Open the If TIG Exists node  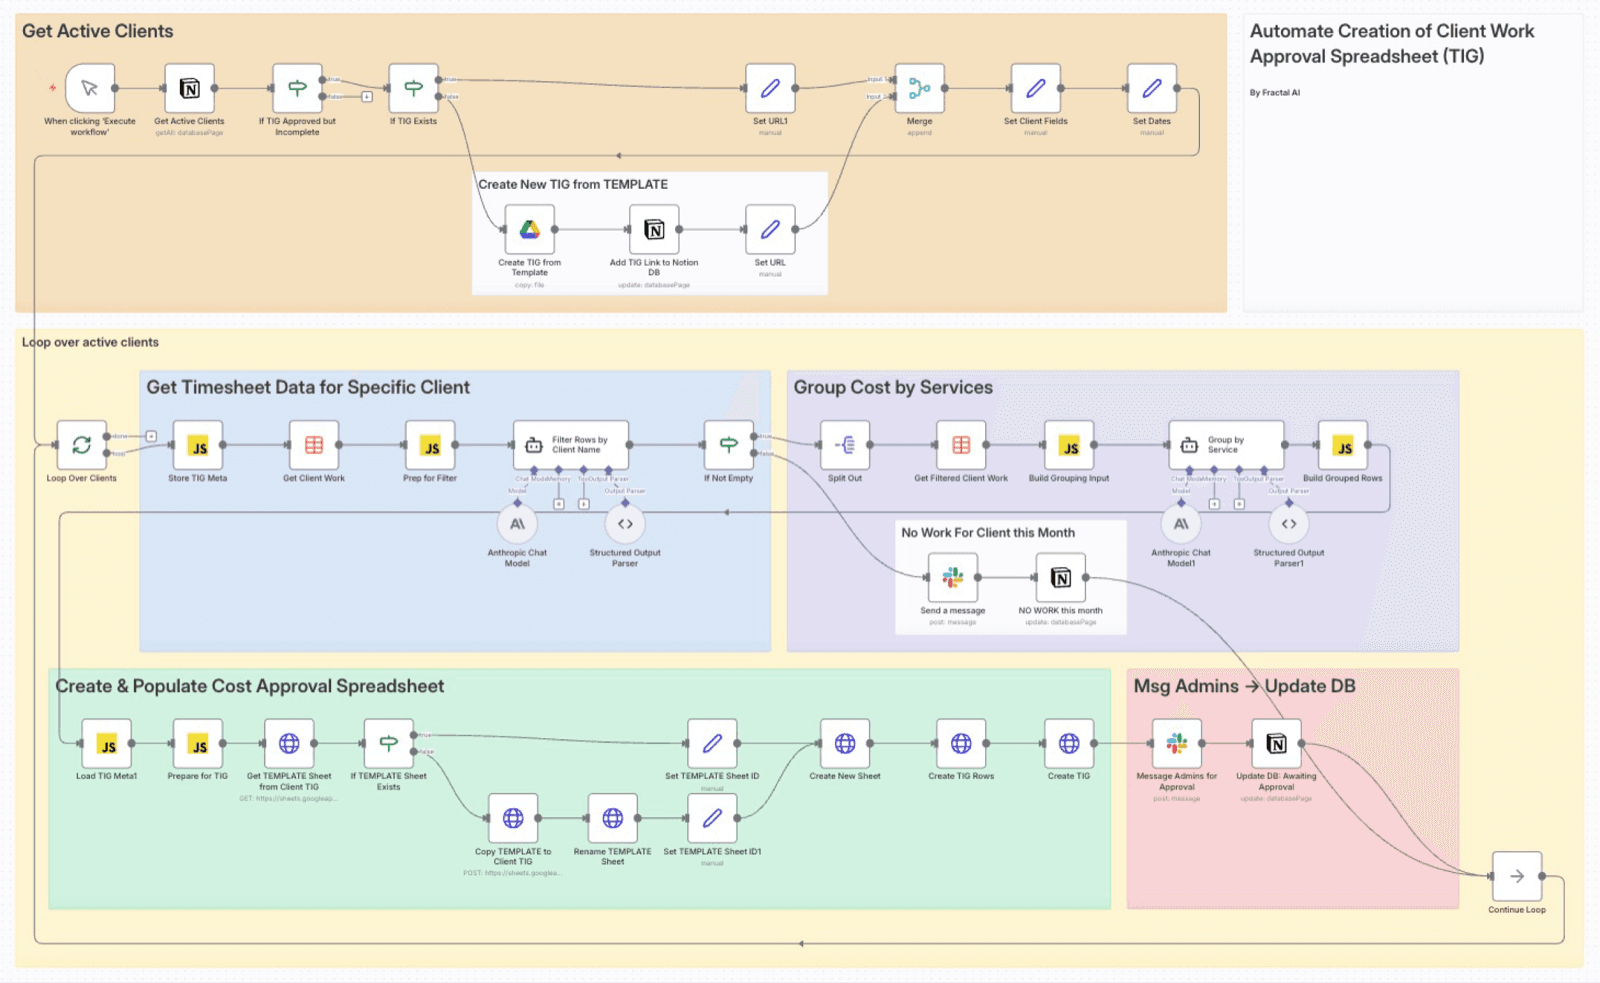point(414,88)
